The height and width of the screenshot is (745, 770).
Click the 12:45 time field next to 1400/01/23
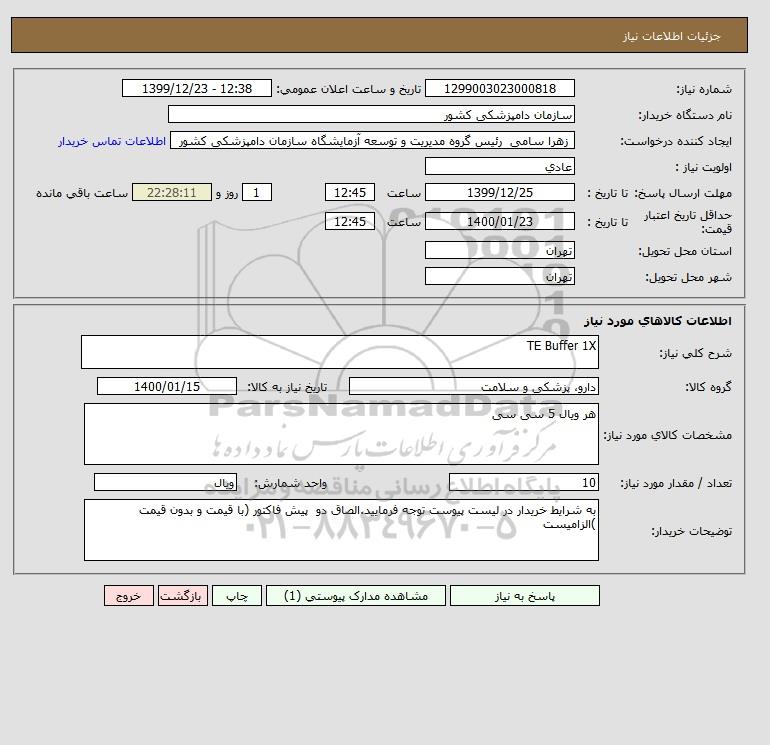point(350,221)
